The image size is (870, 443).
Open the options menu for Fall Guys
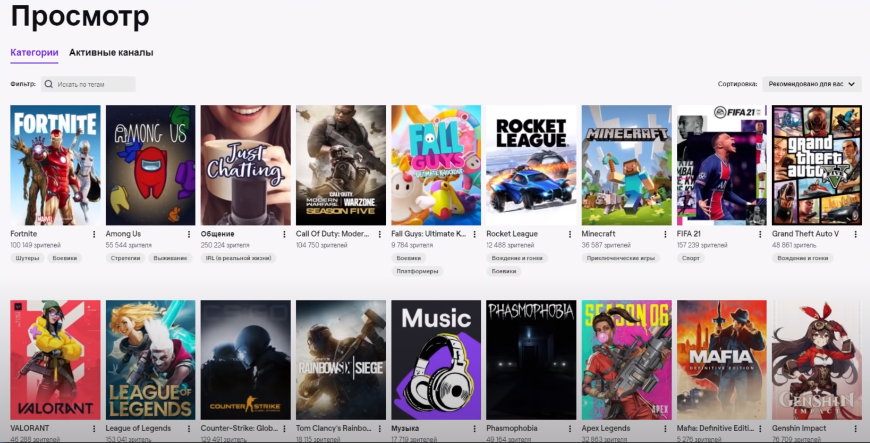click(x=475, y=234)
